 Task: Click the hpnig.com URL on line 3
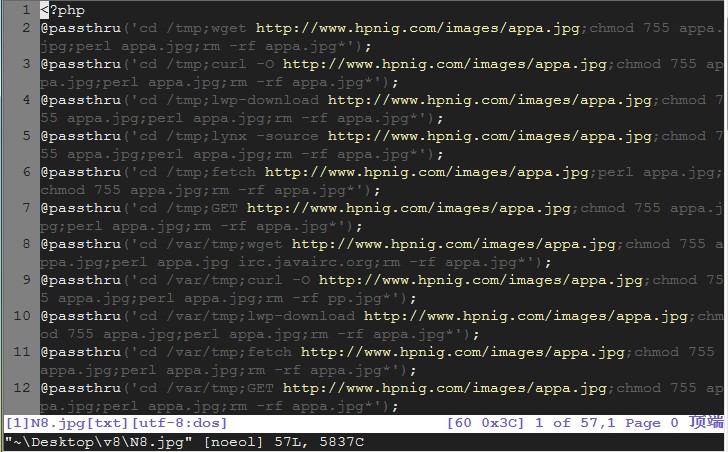[445, 65]
